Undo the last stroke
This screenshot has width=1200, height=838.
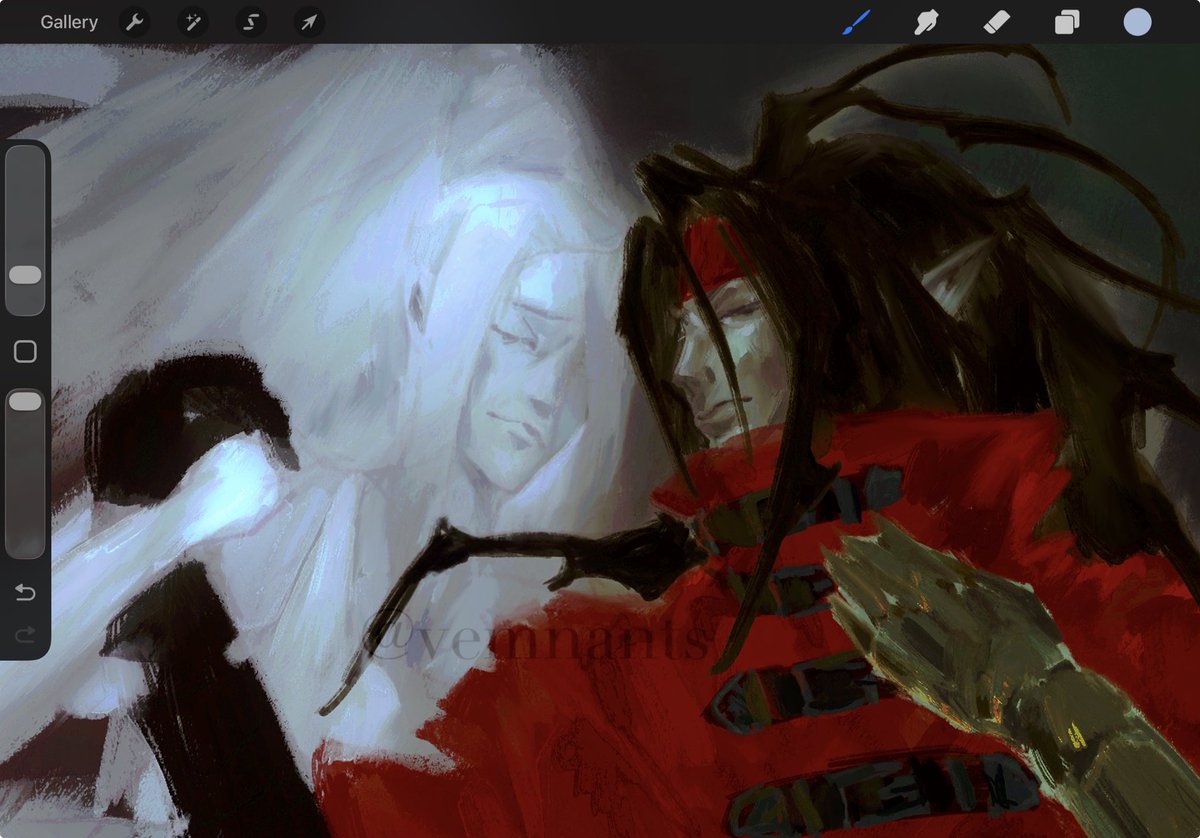[25, 593]
